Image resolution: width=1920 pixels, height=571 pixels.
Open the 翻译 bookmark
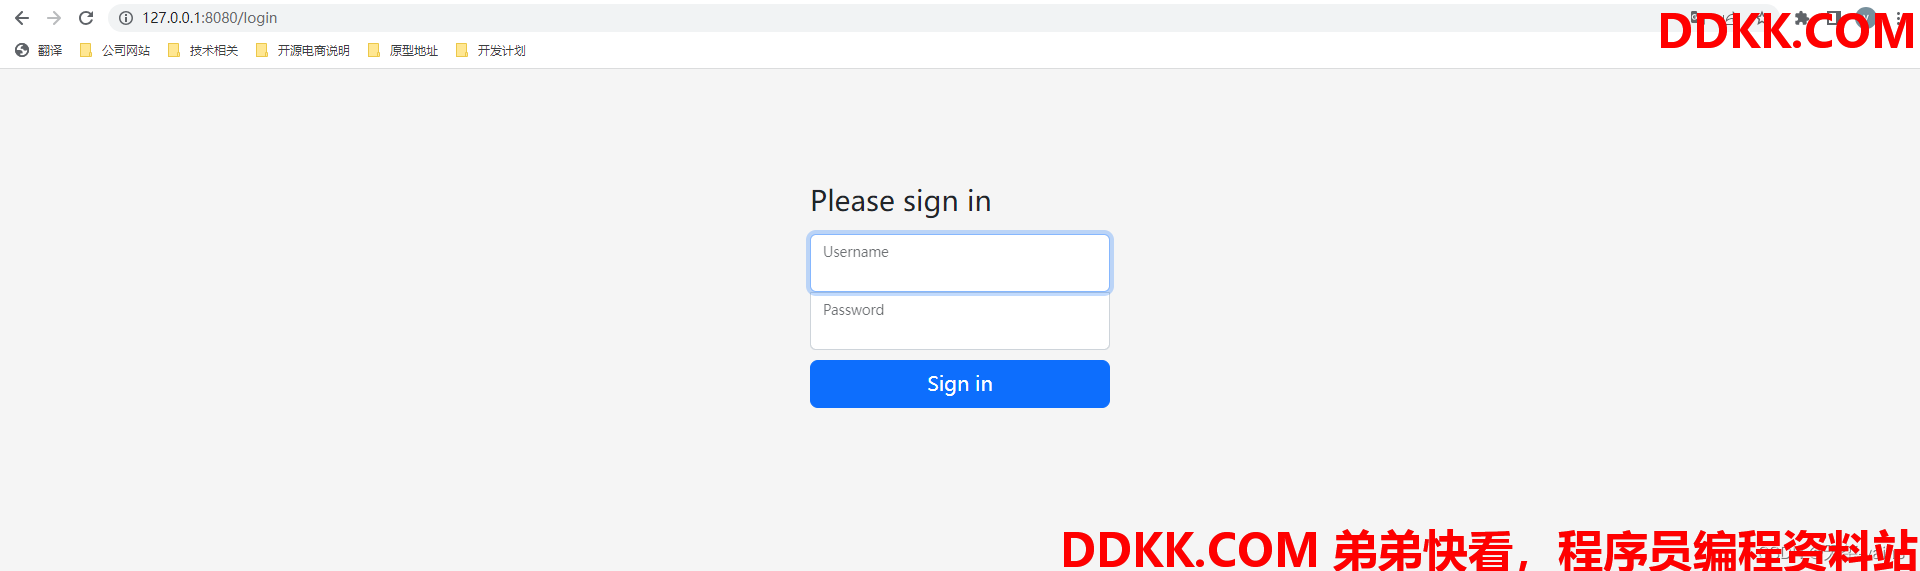38,50
